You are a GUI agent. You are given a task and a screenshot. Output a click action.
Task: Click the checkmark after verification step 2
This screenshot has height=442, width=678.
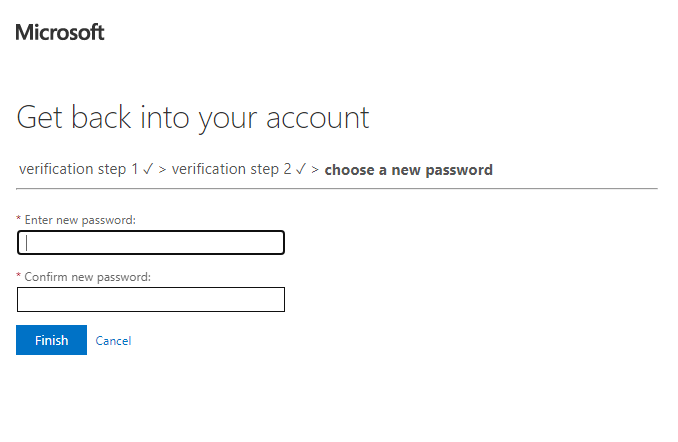tap(301, 169)
